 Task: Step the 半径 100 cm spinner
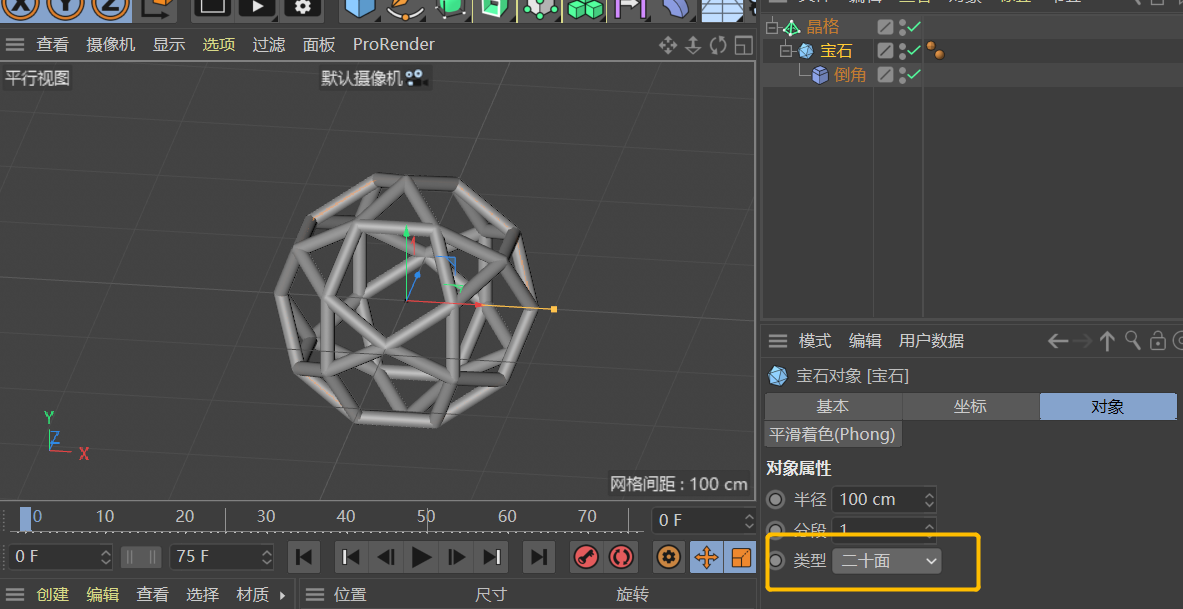tap(929, 499)
